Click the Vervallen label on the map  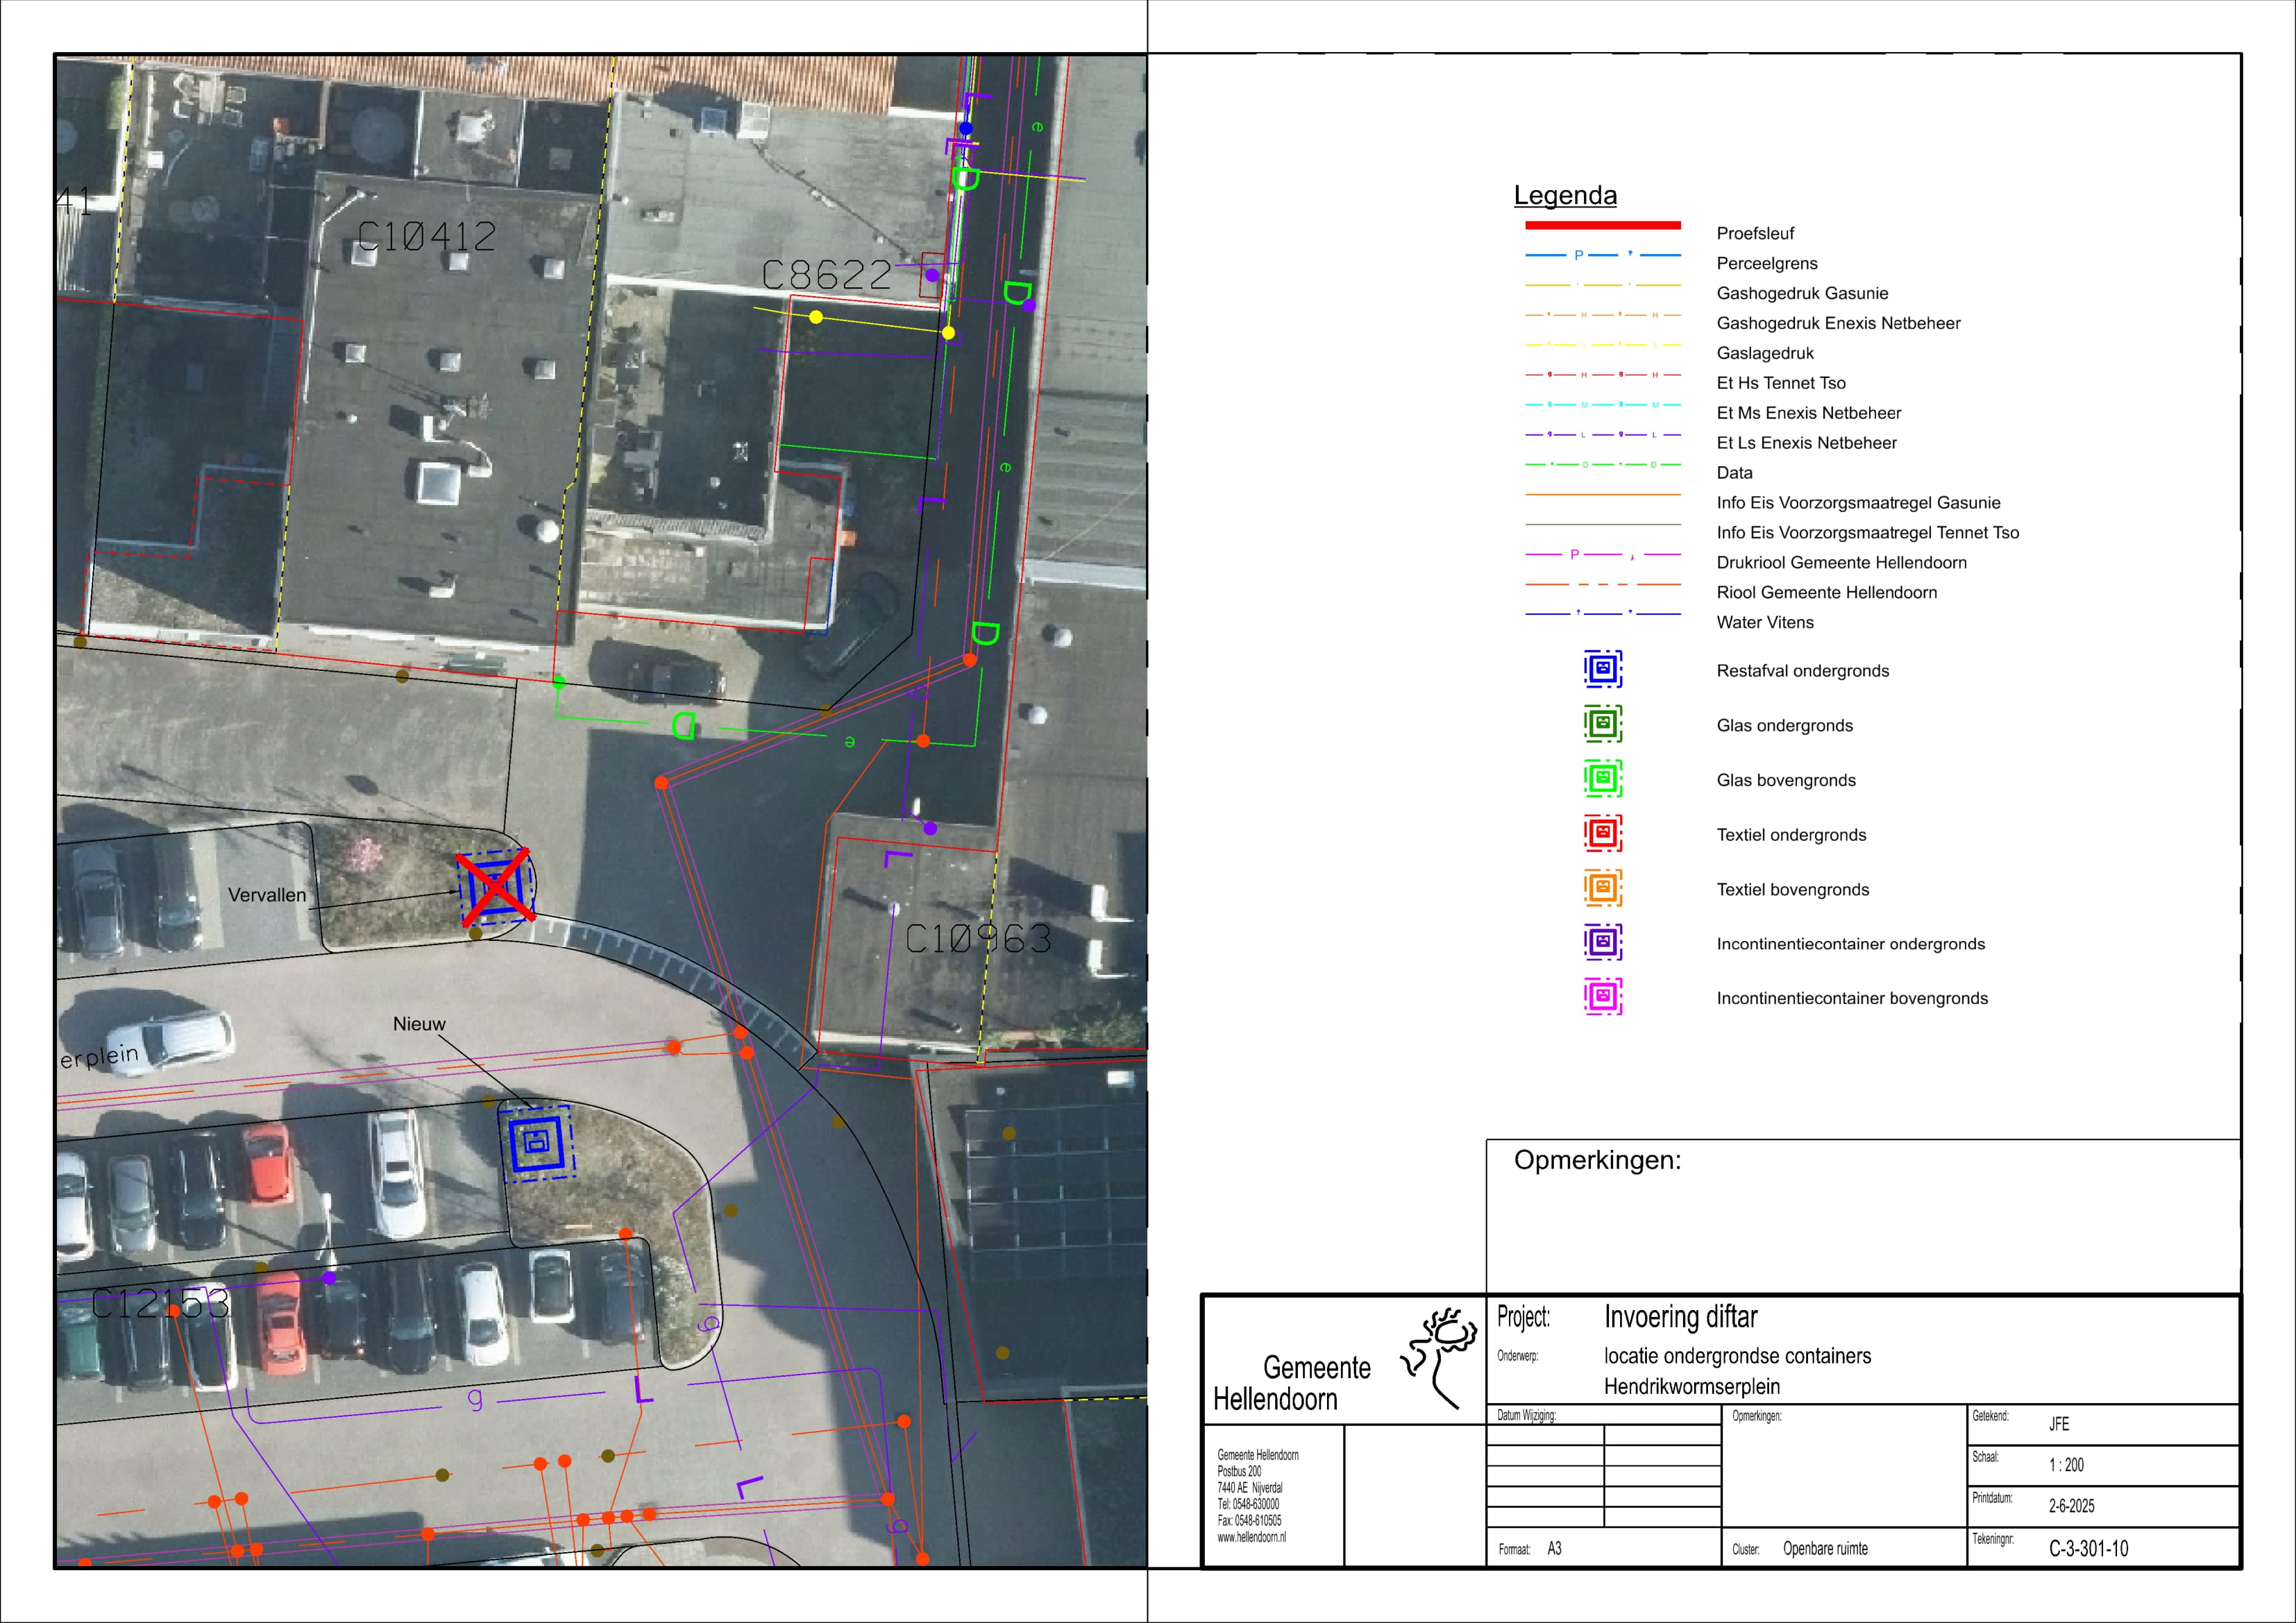[x=267, y=895]
